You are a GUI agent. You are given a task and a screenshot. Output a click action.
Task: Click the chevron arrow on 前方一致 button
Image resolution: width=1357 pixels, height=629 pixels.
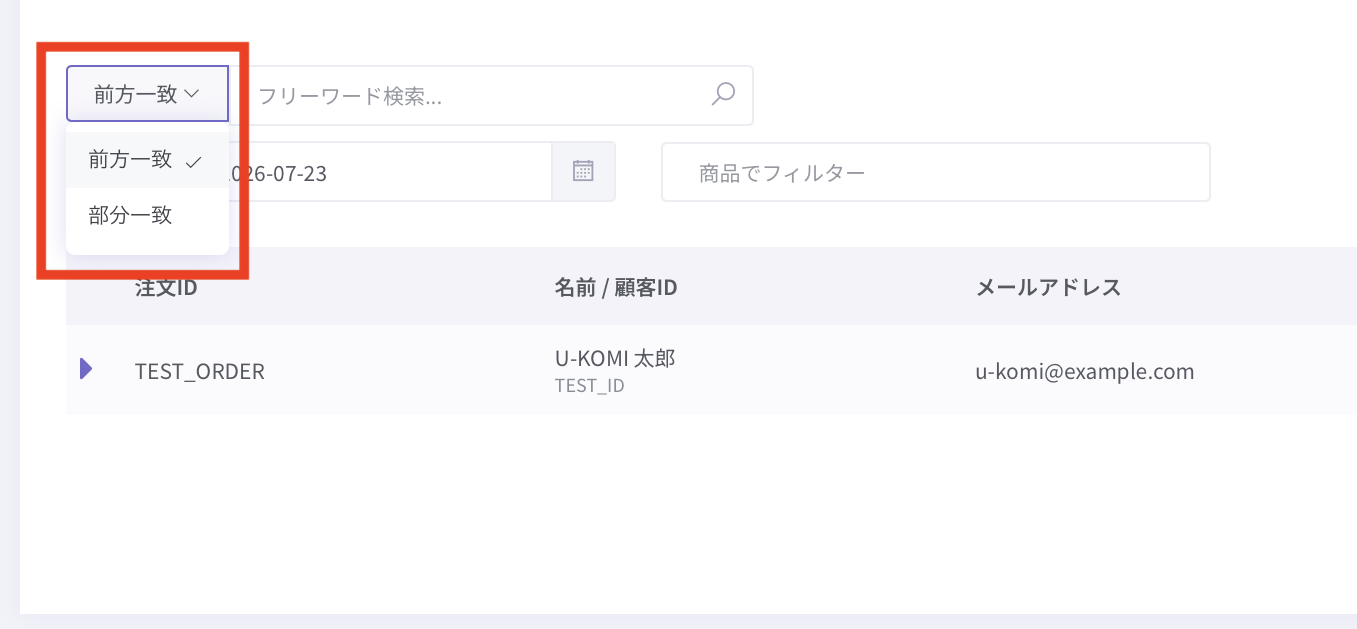tap(193, 94)
